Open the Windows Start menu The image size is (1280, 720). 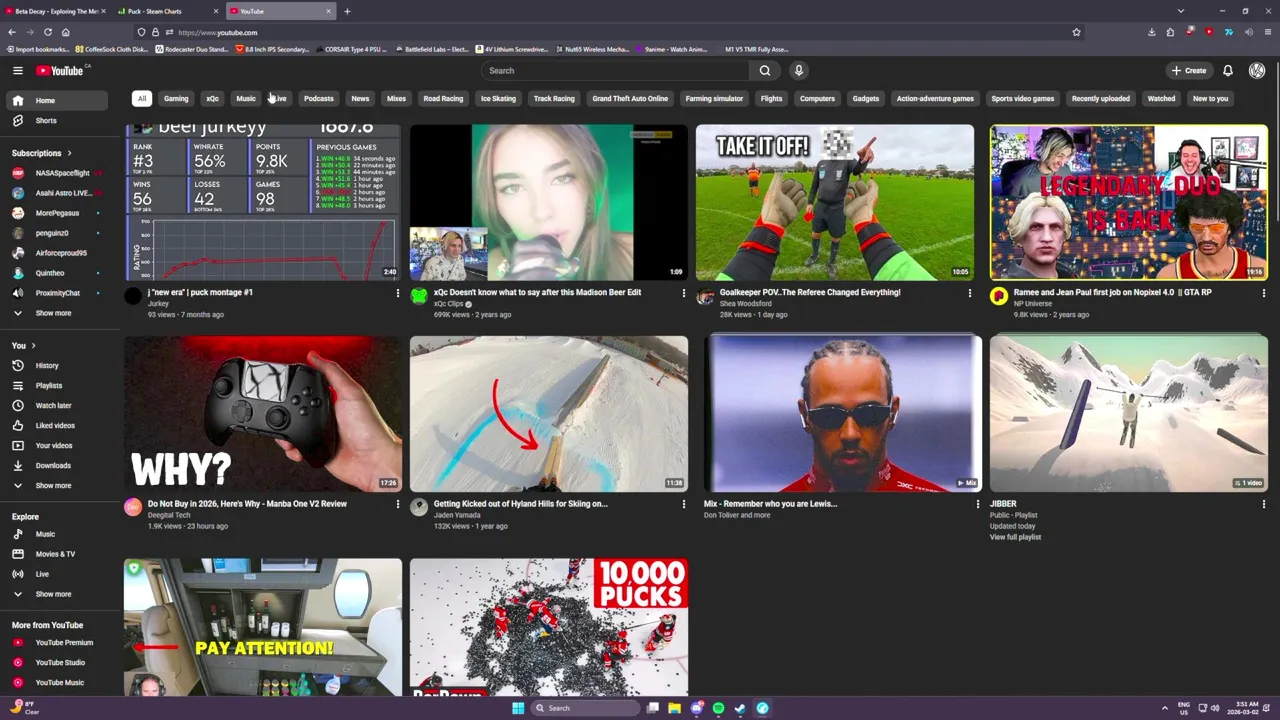[518, 708]
